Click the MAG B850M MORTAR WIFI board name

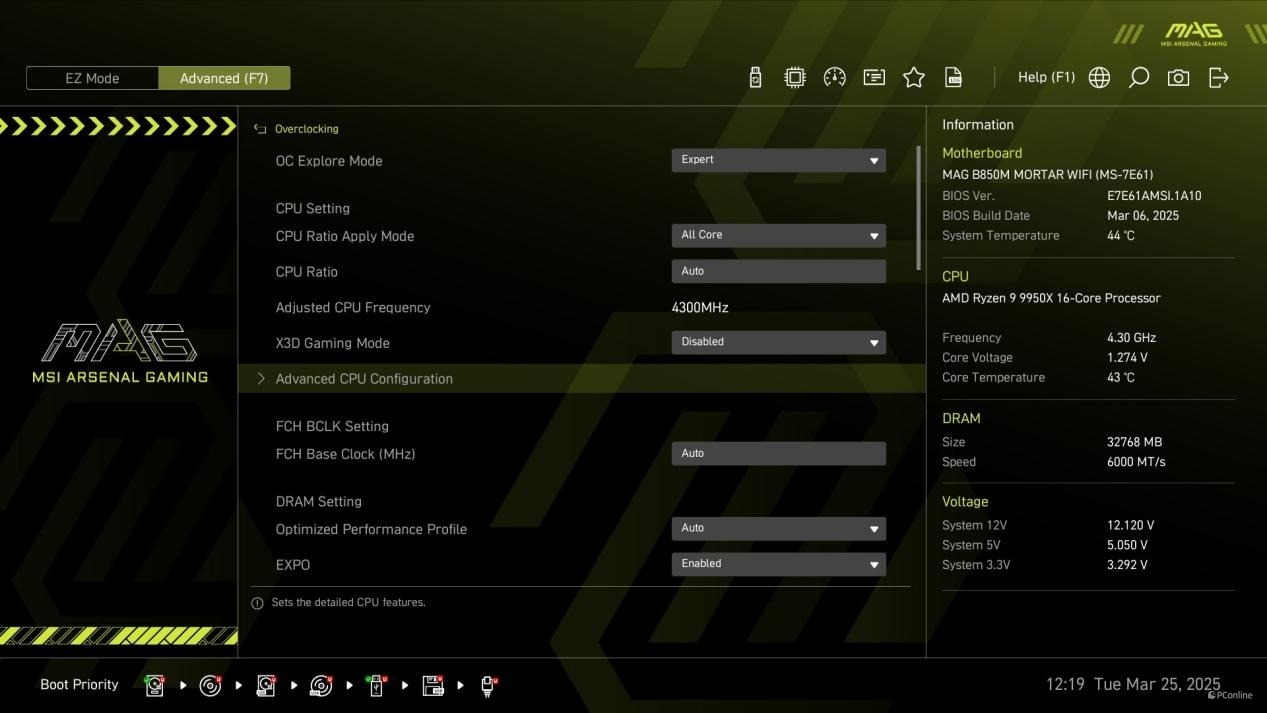(x=1047, y=175)
